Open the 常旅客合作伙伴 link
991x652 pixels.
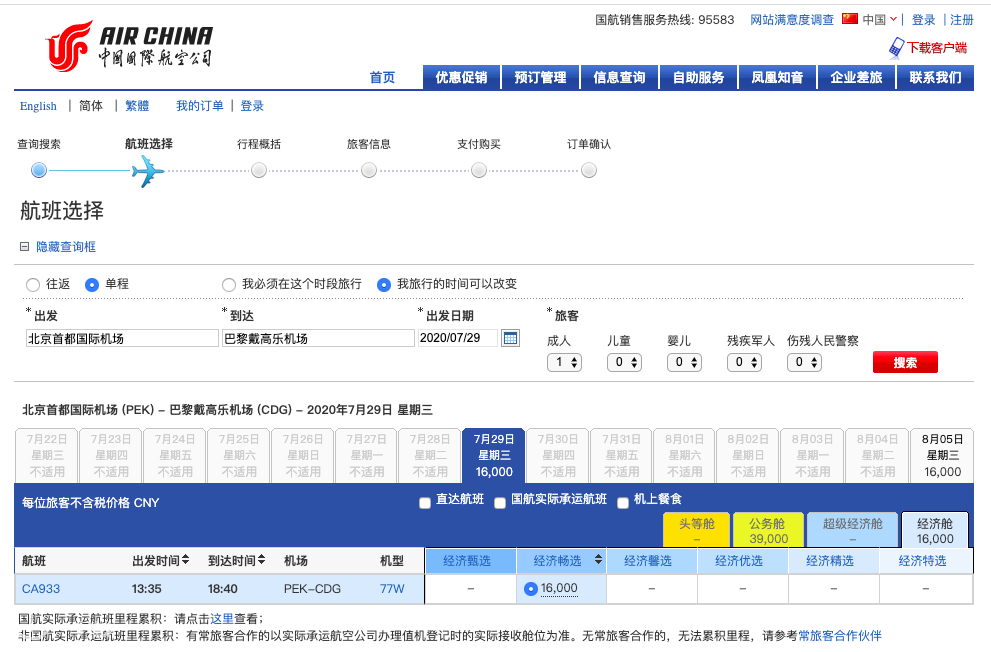point(840,636)
